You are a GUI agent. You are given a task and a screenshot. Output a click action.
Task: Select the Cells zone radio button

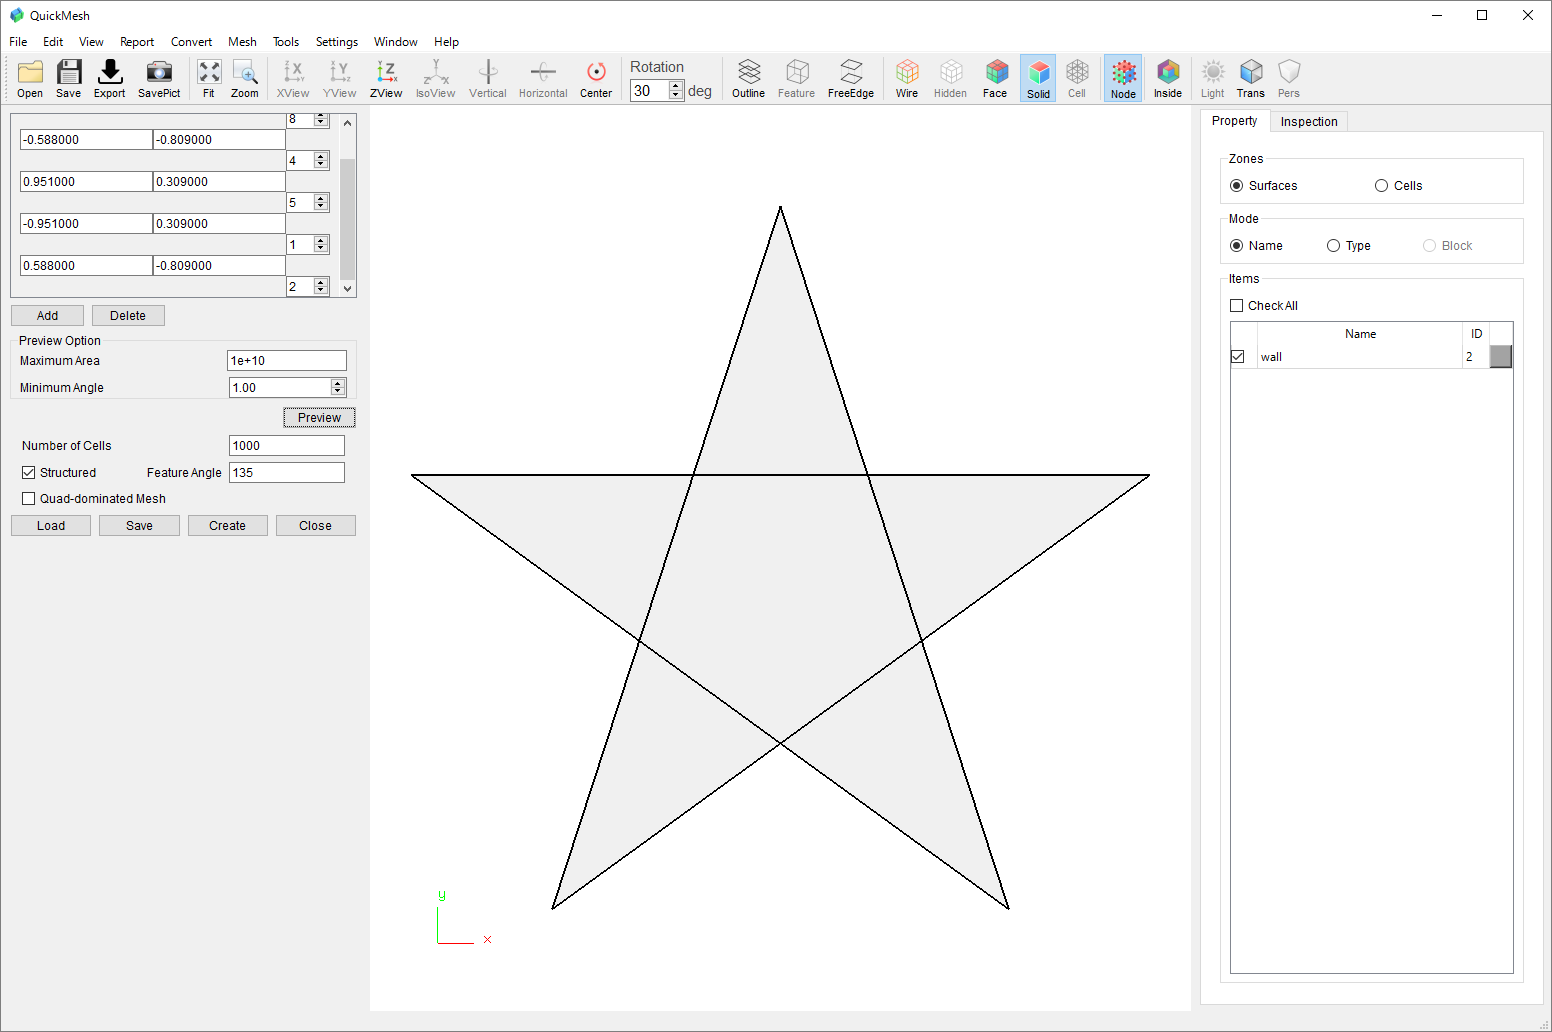[1382, 186]
